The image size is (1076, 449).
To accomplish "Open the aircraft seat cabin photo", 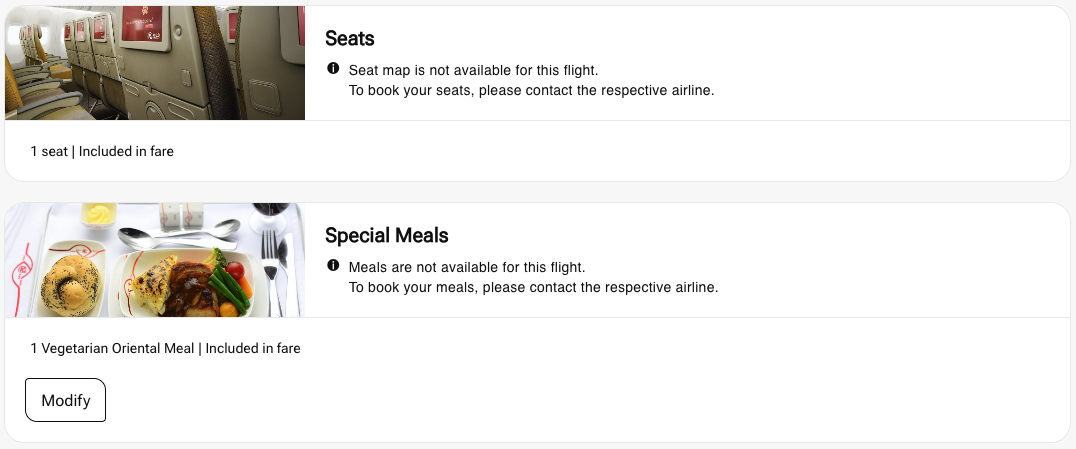I will (155, 63).
